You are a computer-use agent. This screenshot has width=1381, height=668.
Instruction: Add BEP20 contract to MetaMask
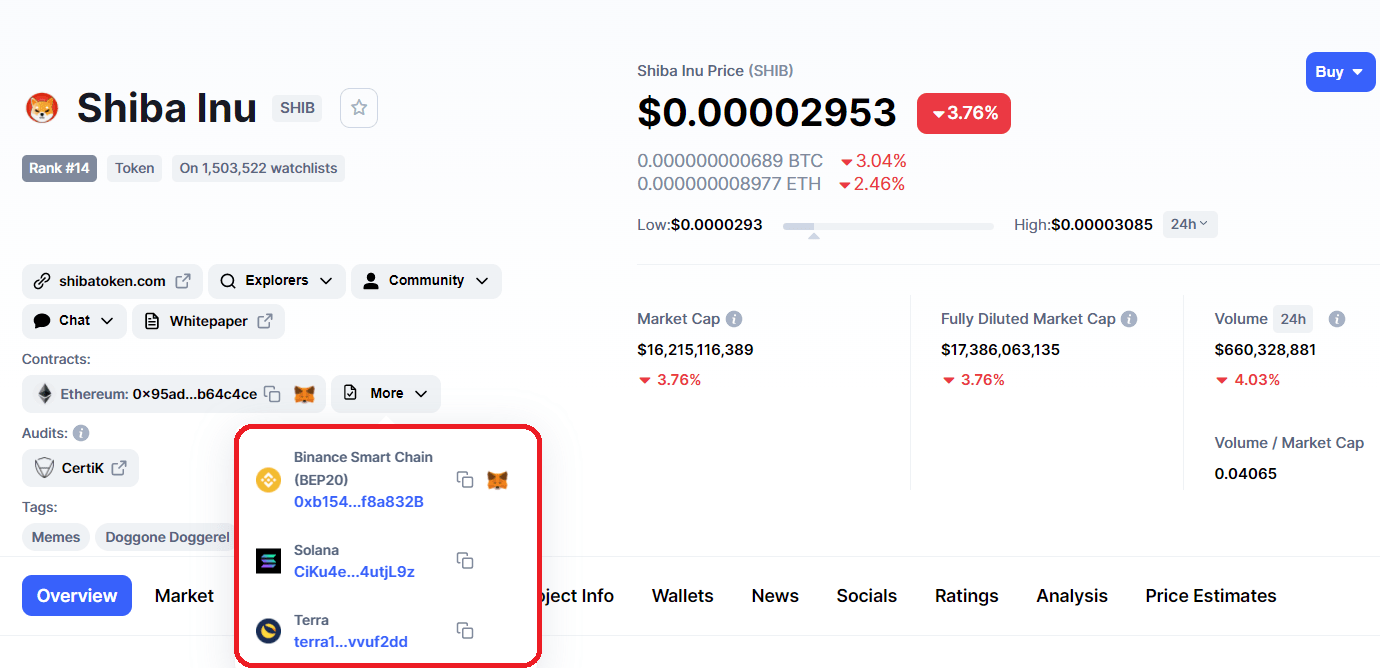coord(497,480)
